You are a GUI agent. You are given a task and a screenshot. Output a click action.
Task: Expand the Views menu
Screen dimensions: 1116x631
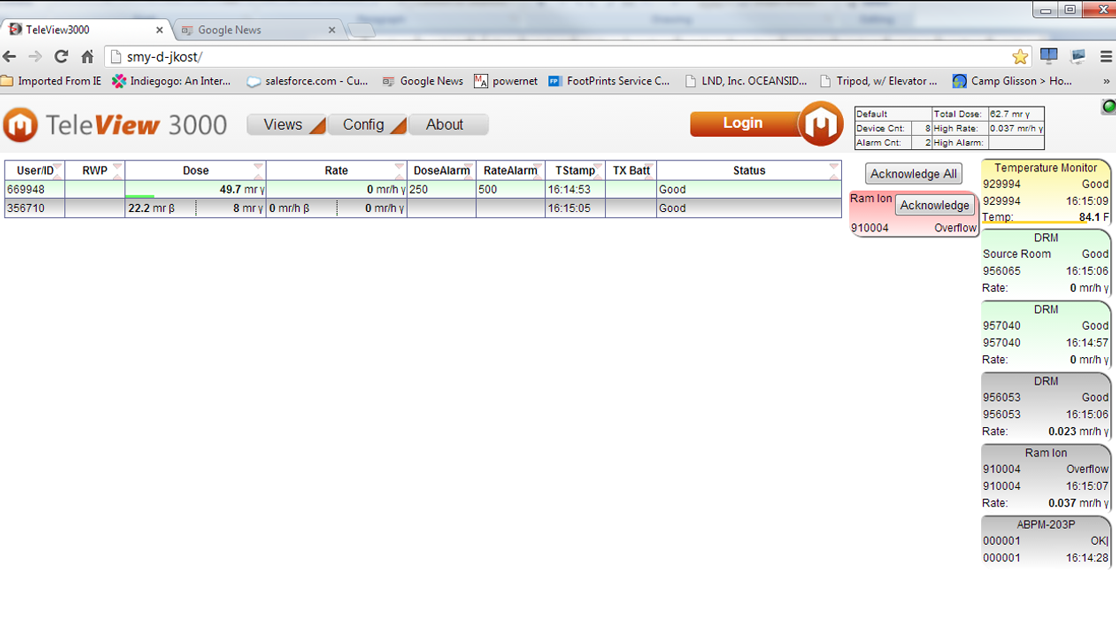(285, 124)
